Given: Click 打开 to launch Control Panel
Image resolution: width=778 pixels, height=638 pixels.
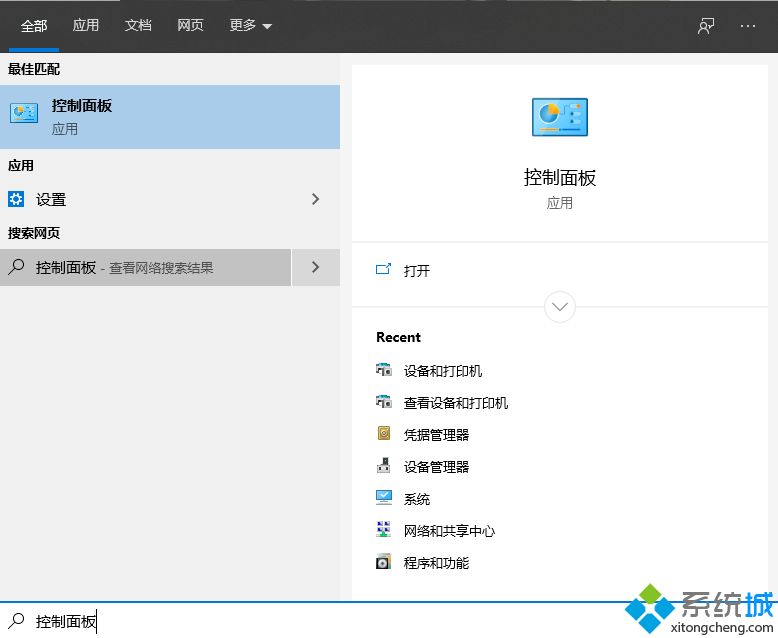Looking at the screenshot, I should [x=416, y=271].
